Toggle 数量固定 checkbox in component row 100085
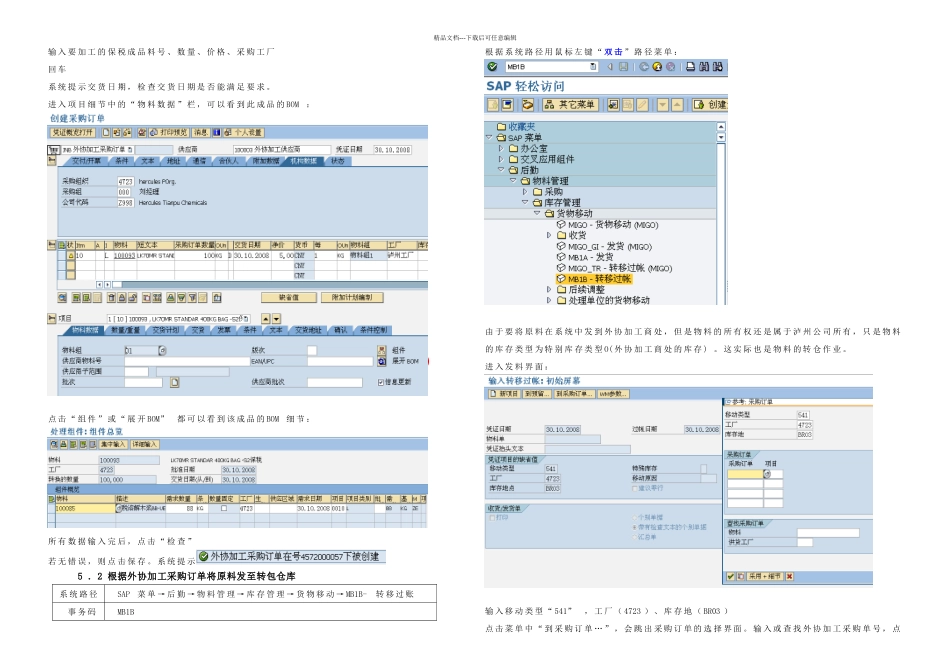This screenshot has width=950, height=672. pyautogui.click(x=224, y=508)
